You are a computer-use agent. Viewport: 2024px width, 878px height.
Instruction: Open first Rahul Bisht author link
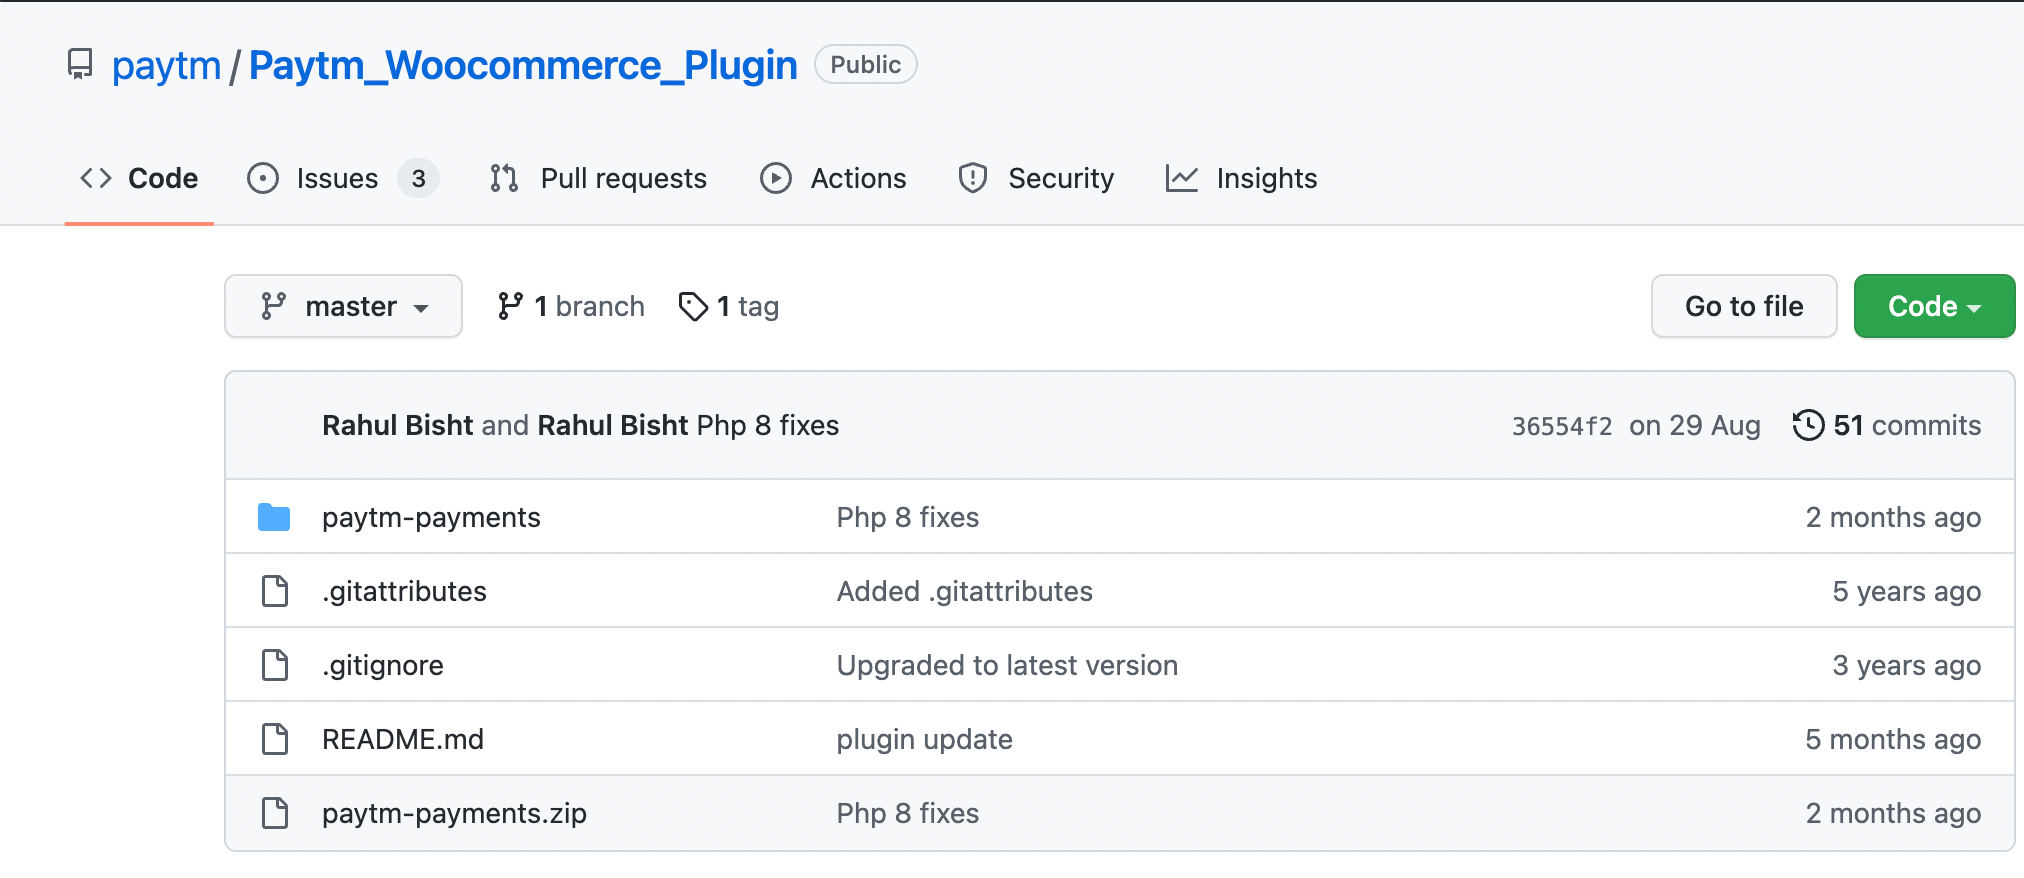[398, 426]
